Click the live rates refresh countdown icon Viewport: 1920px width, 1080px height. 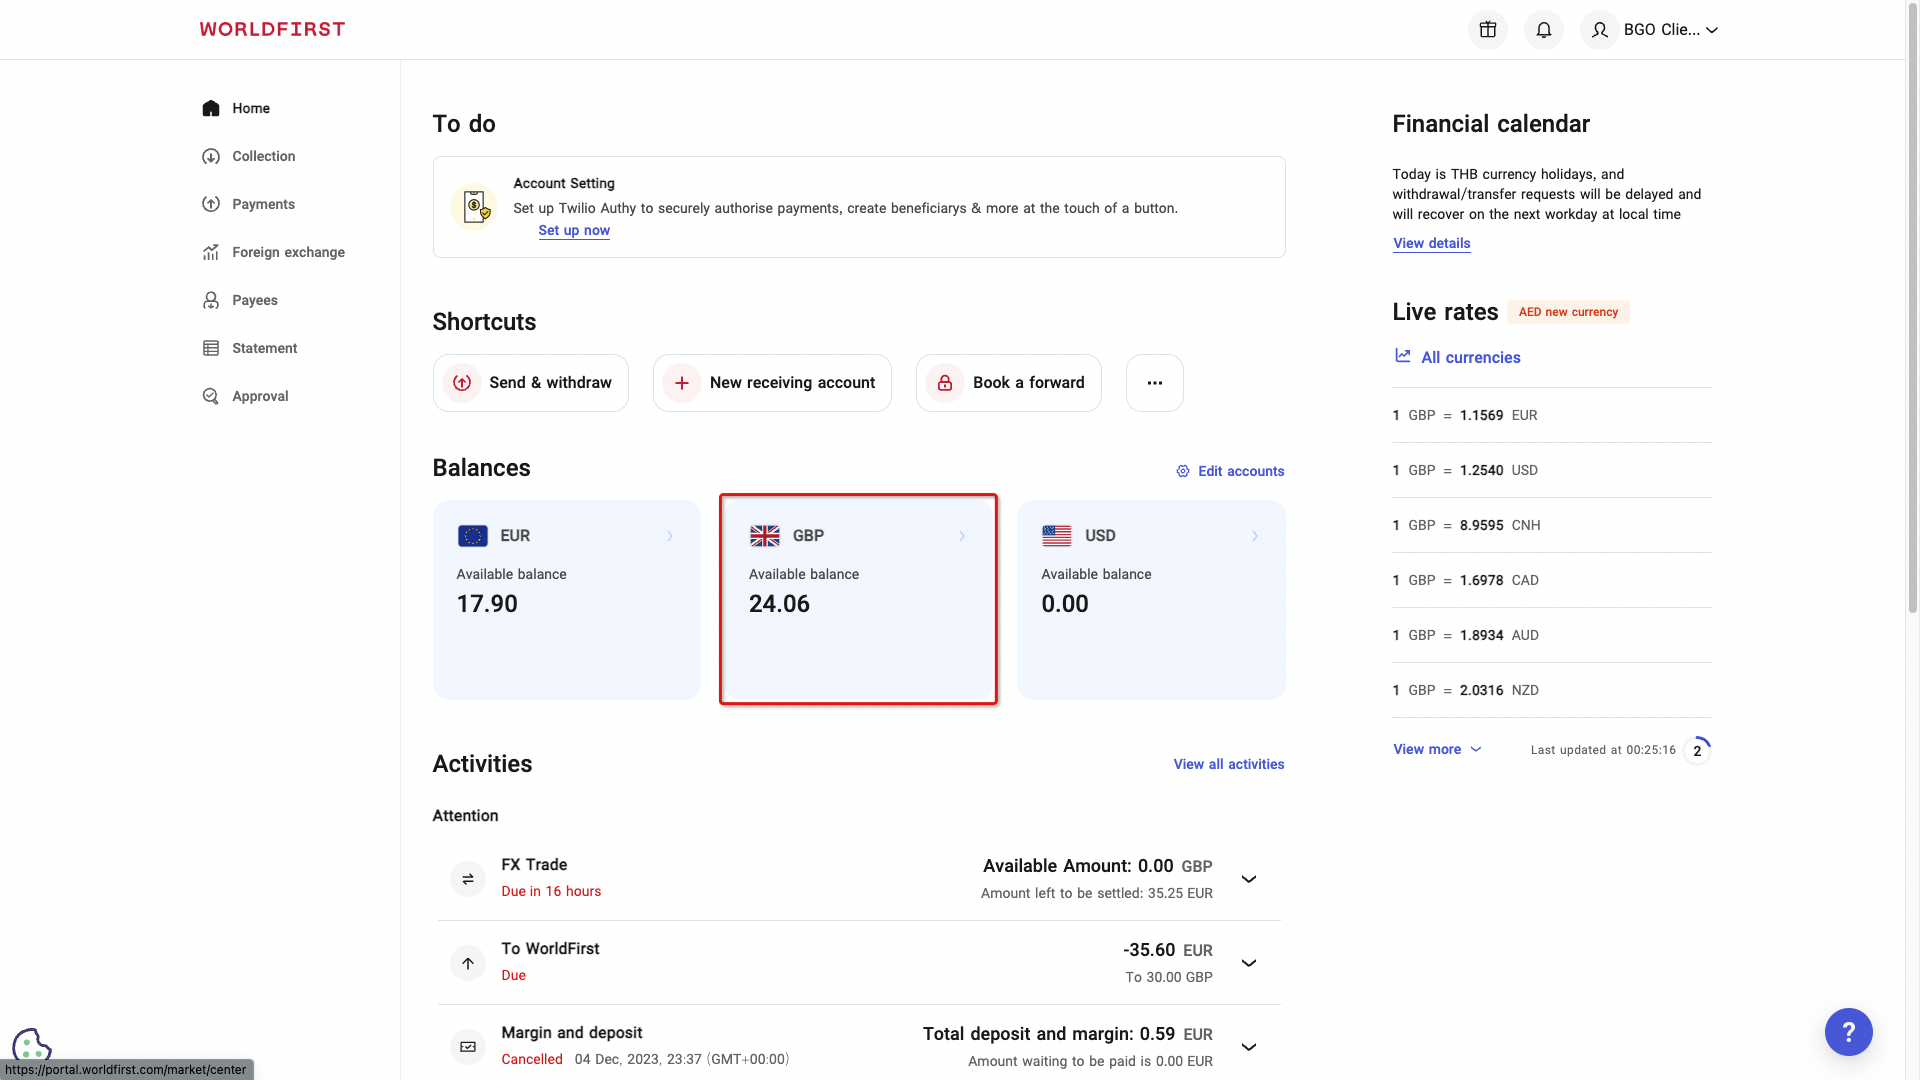coord(1697,750)
